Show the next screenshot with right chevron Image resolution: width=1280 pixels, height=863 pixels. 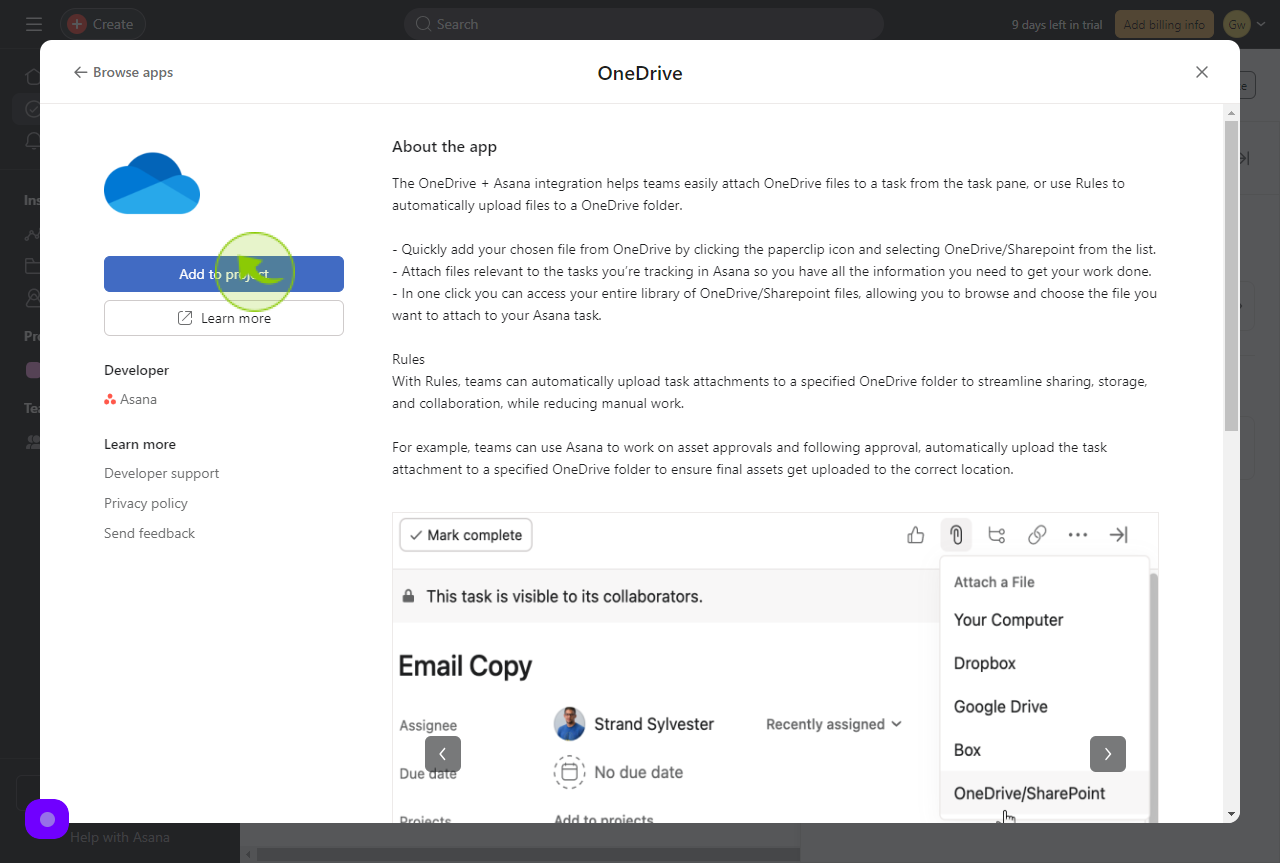tap(1108, 754)
